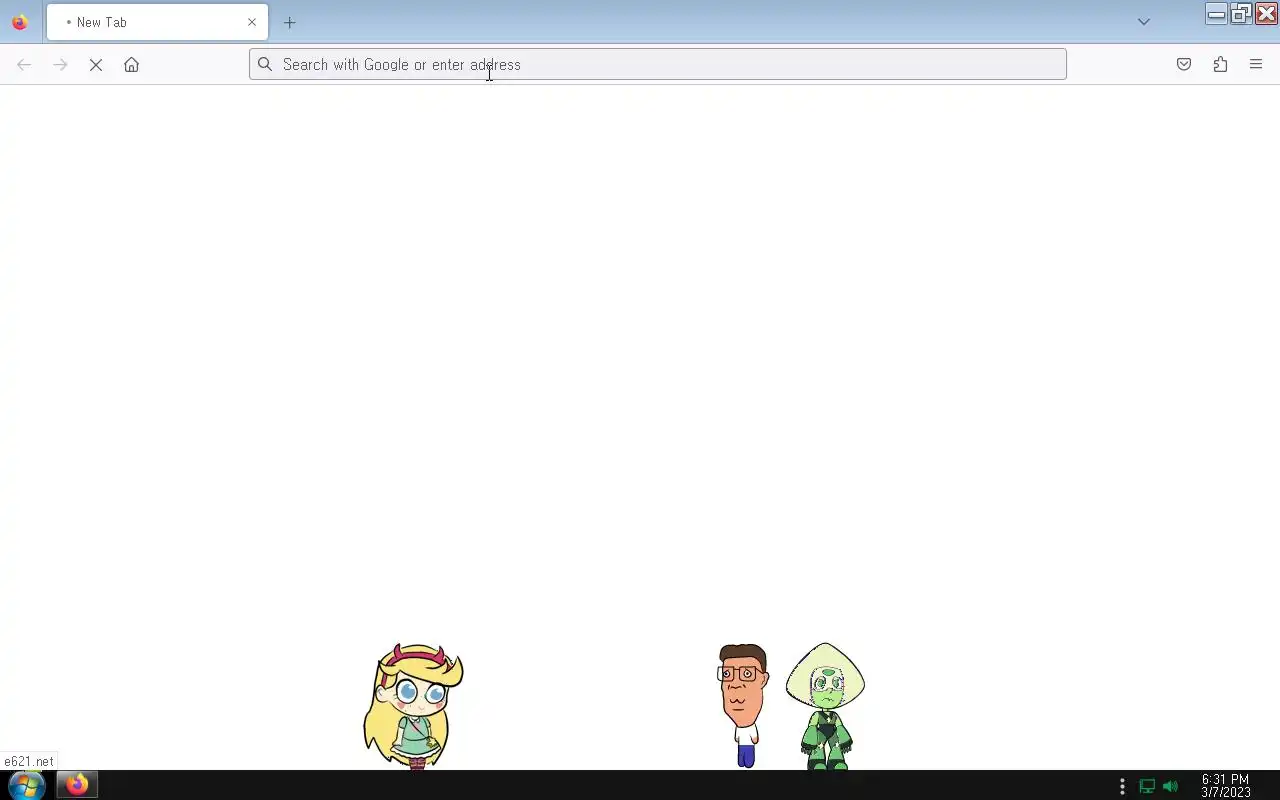Close the New Tab tab

pos(252,22)
